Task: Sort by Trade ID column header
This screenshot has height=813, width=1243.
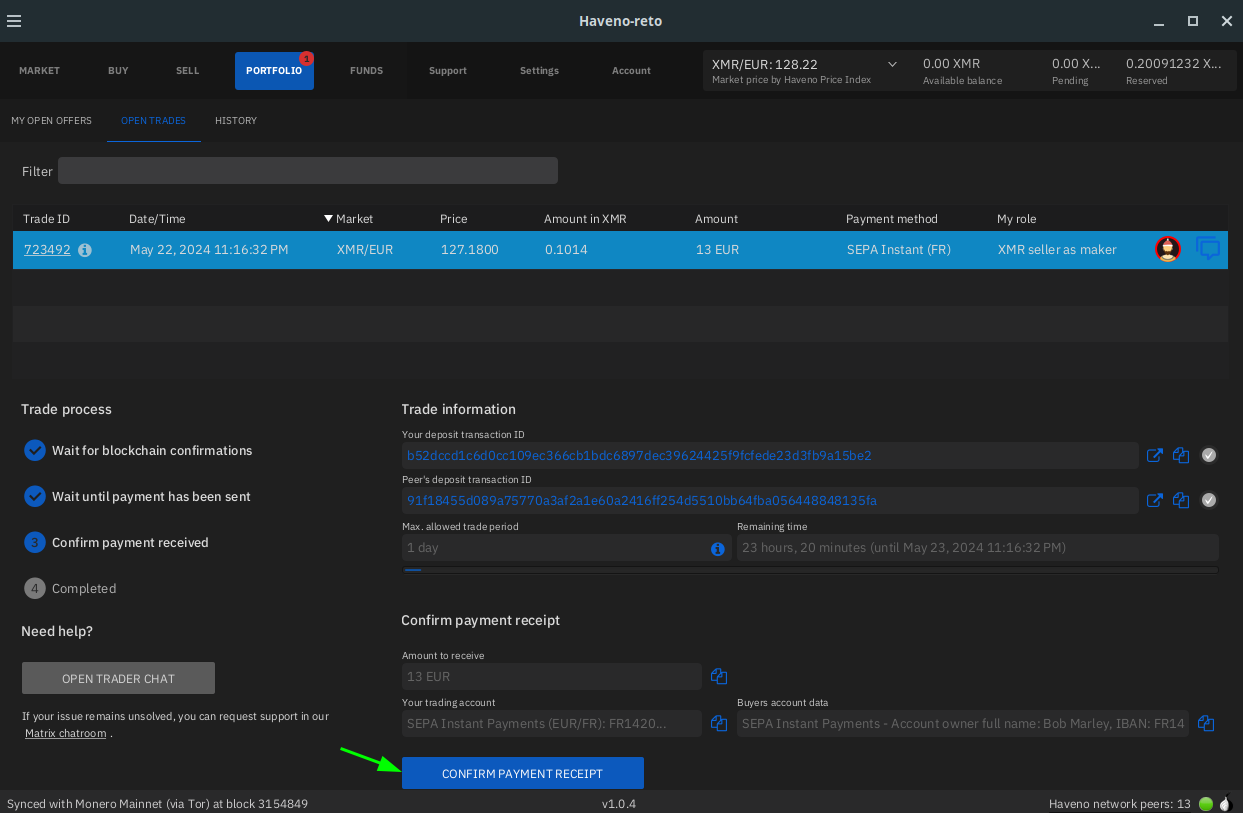Action: click(47, 219)
